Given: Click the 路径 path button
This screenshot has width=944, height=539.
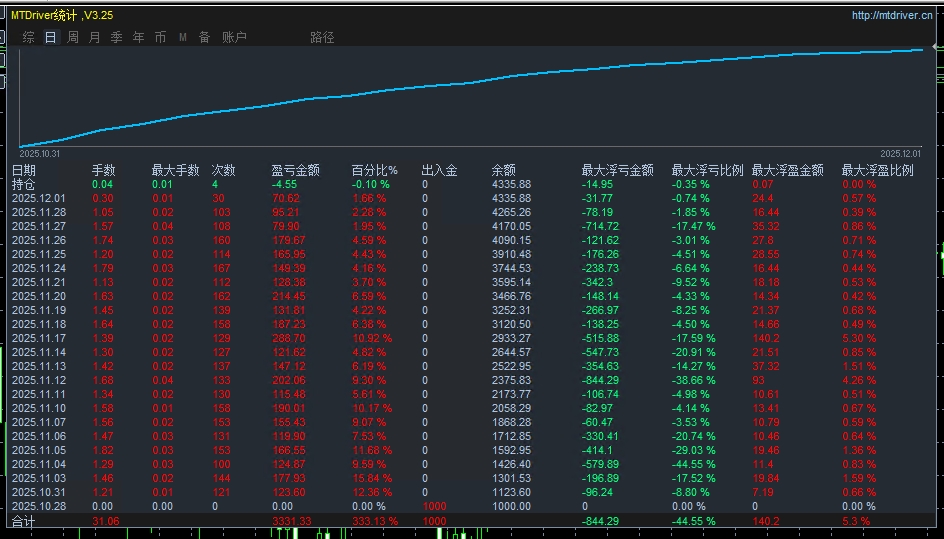Looking at the screenshot, I should (322, 37).
